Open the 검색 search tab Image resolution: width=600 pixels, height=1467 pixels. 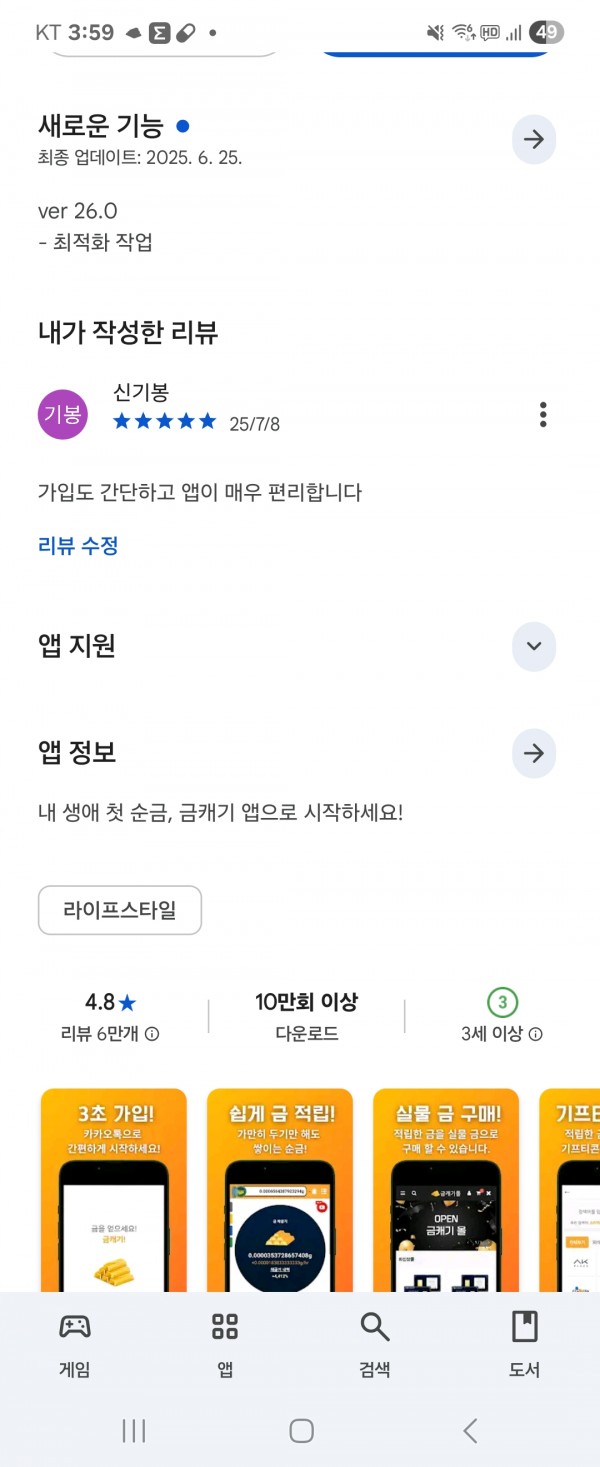pyautogui.click(x=375, y=1344)
